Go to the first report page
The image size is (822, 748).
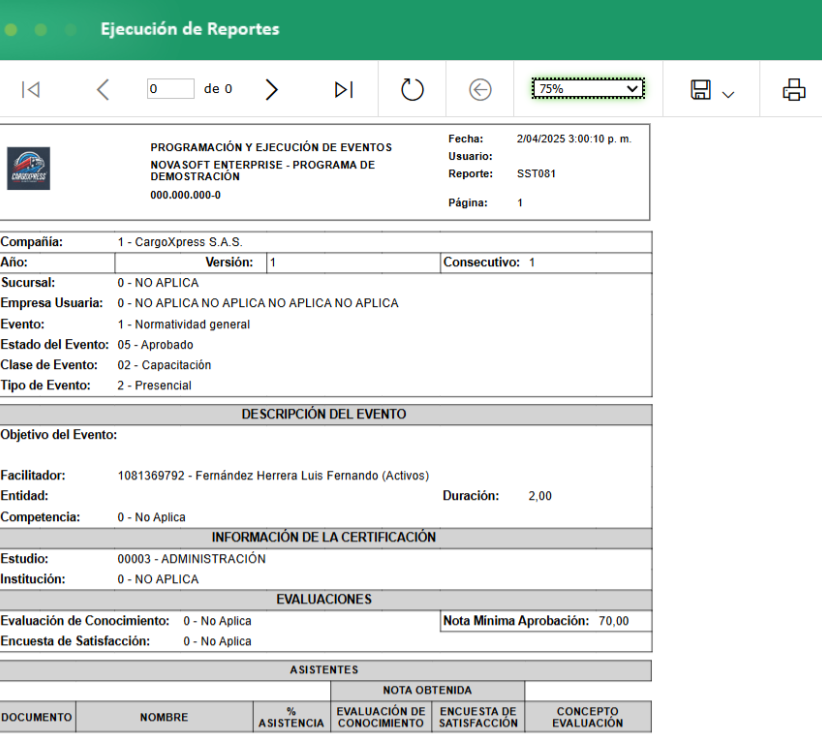coord(30,89)
